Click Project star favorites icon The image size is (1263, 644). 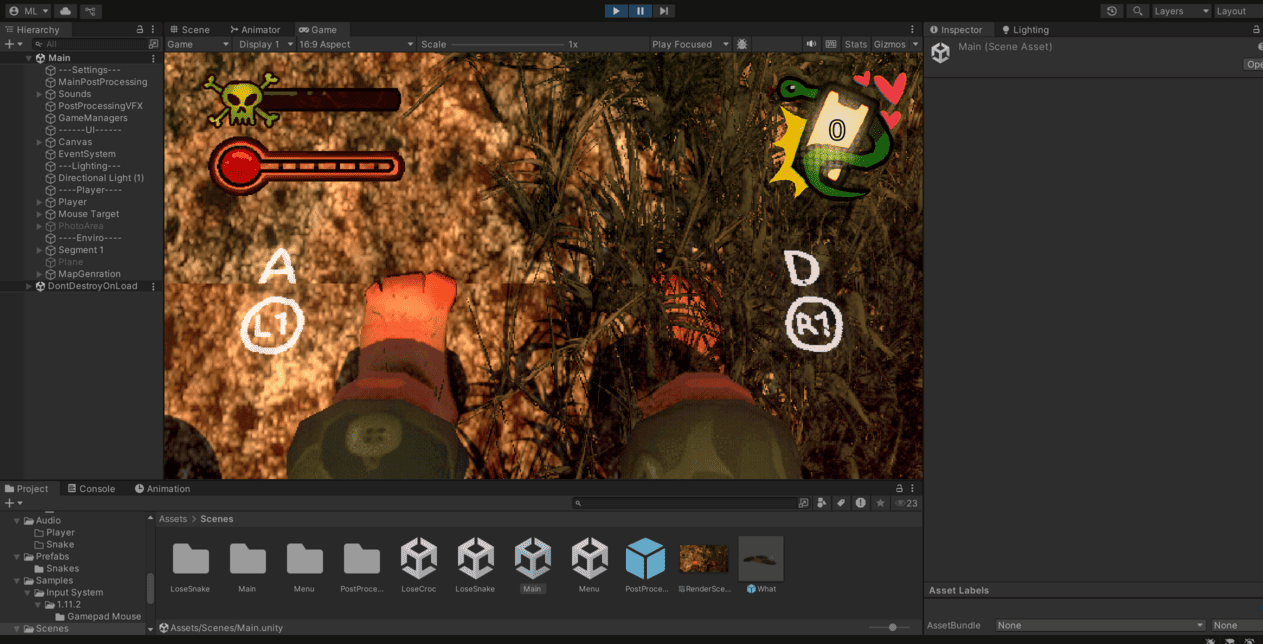pos(880,503)
